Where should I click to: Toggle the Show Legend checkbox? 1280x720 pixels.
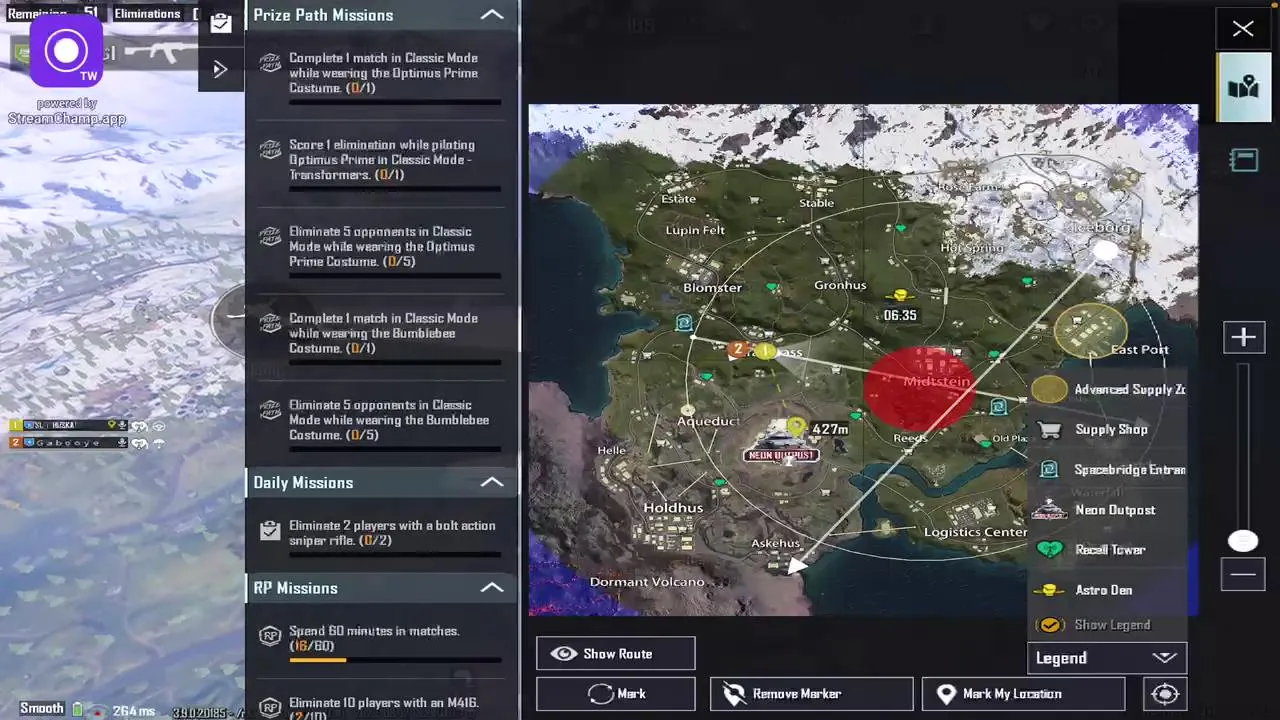click(1050, 625)
